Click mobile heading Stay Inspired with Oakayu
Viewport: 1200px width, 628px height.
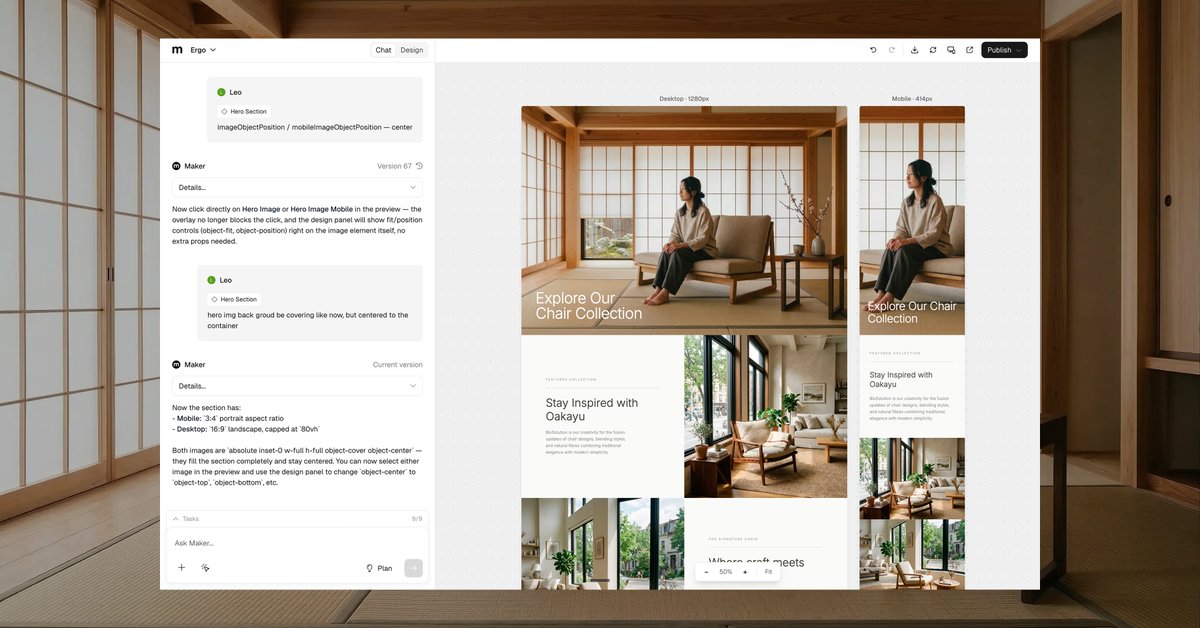click(901, 379)
